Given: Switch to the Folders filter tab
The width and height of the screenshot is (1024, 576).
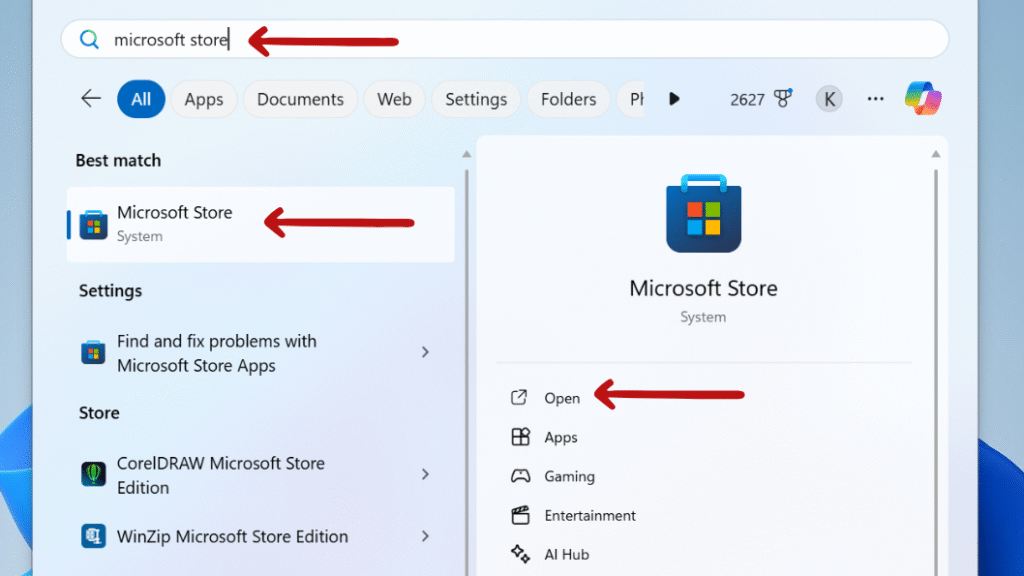Looking at the screenshot, I should pyautogui.click(x=568, y=99).
